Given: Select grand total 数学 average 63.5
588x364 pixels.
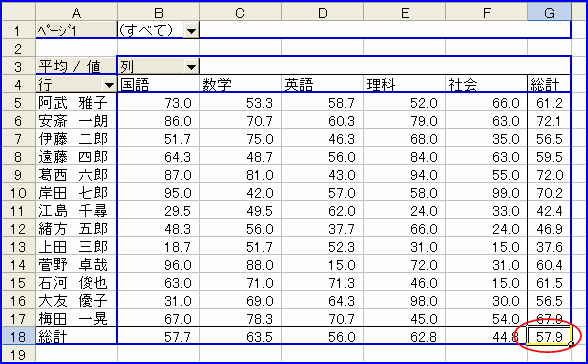Looking at the screenshot, I should (x=240, y=337).
